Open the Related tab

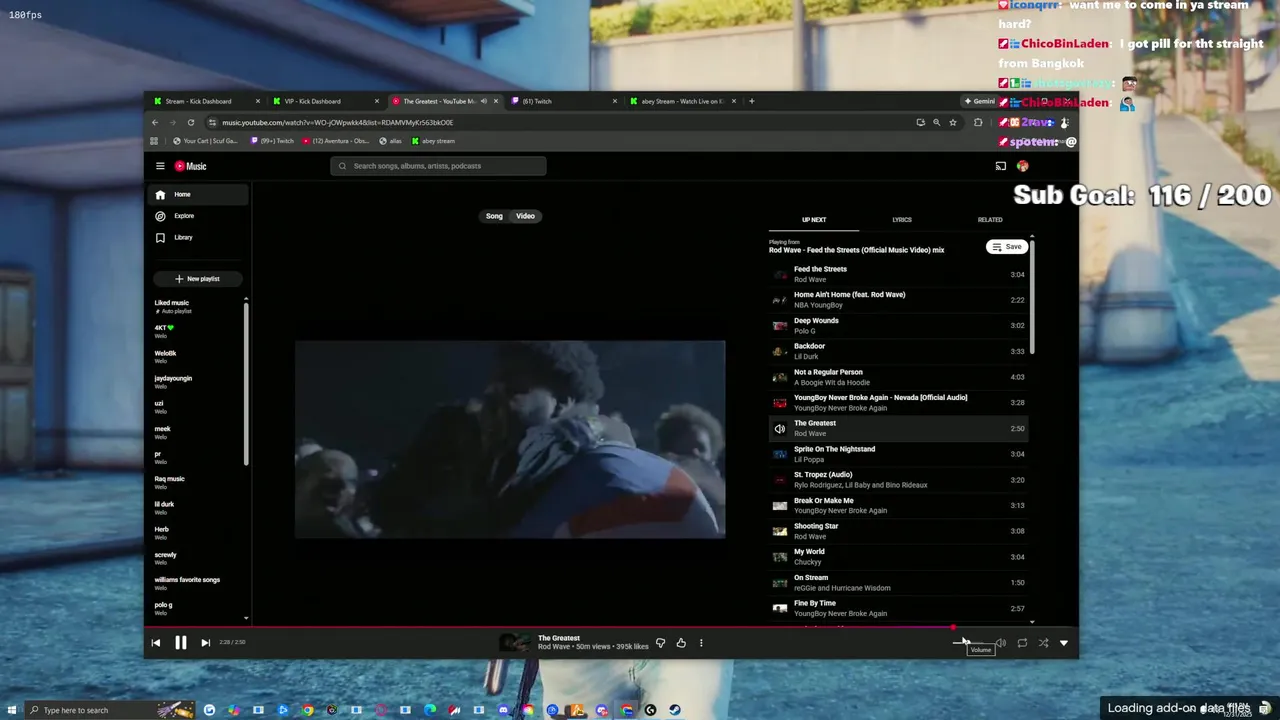click(990, 220)
